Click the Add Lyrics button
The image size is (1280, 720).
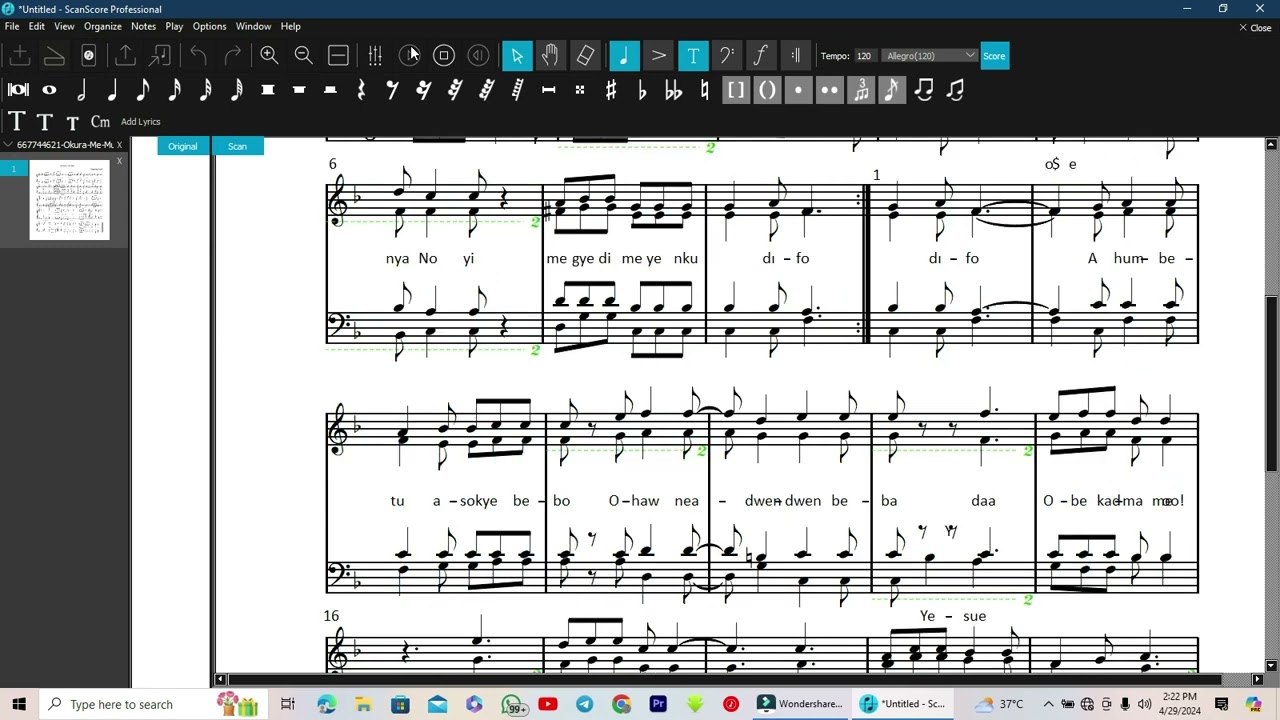click(x=141, y=122)
